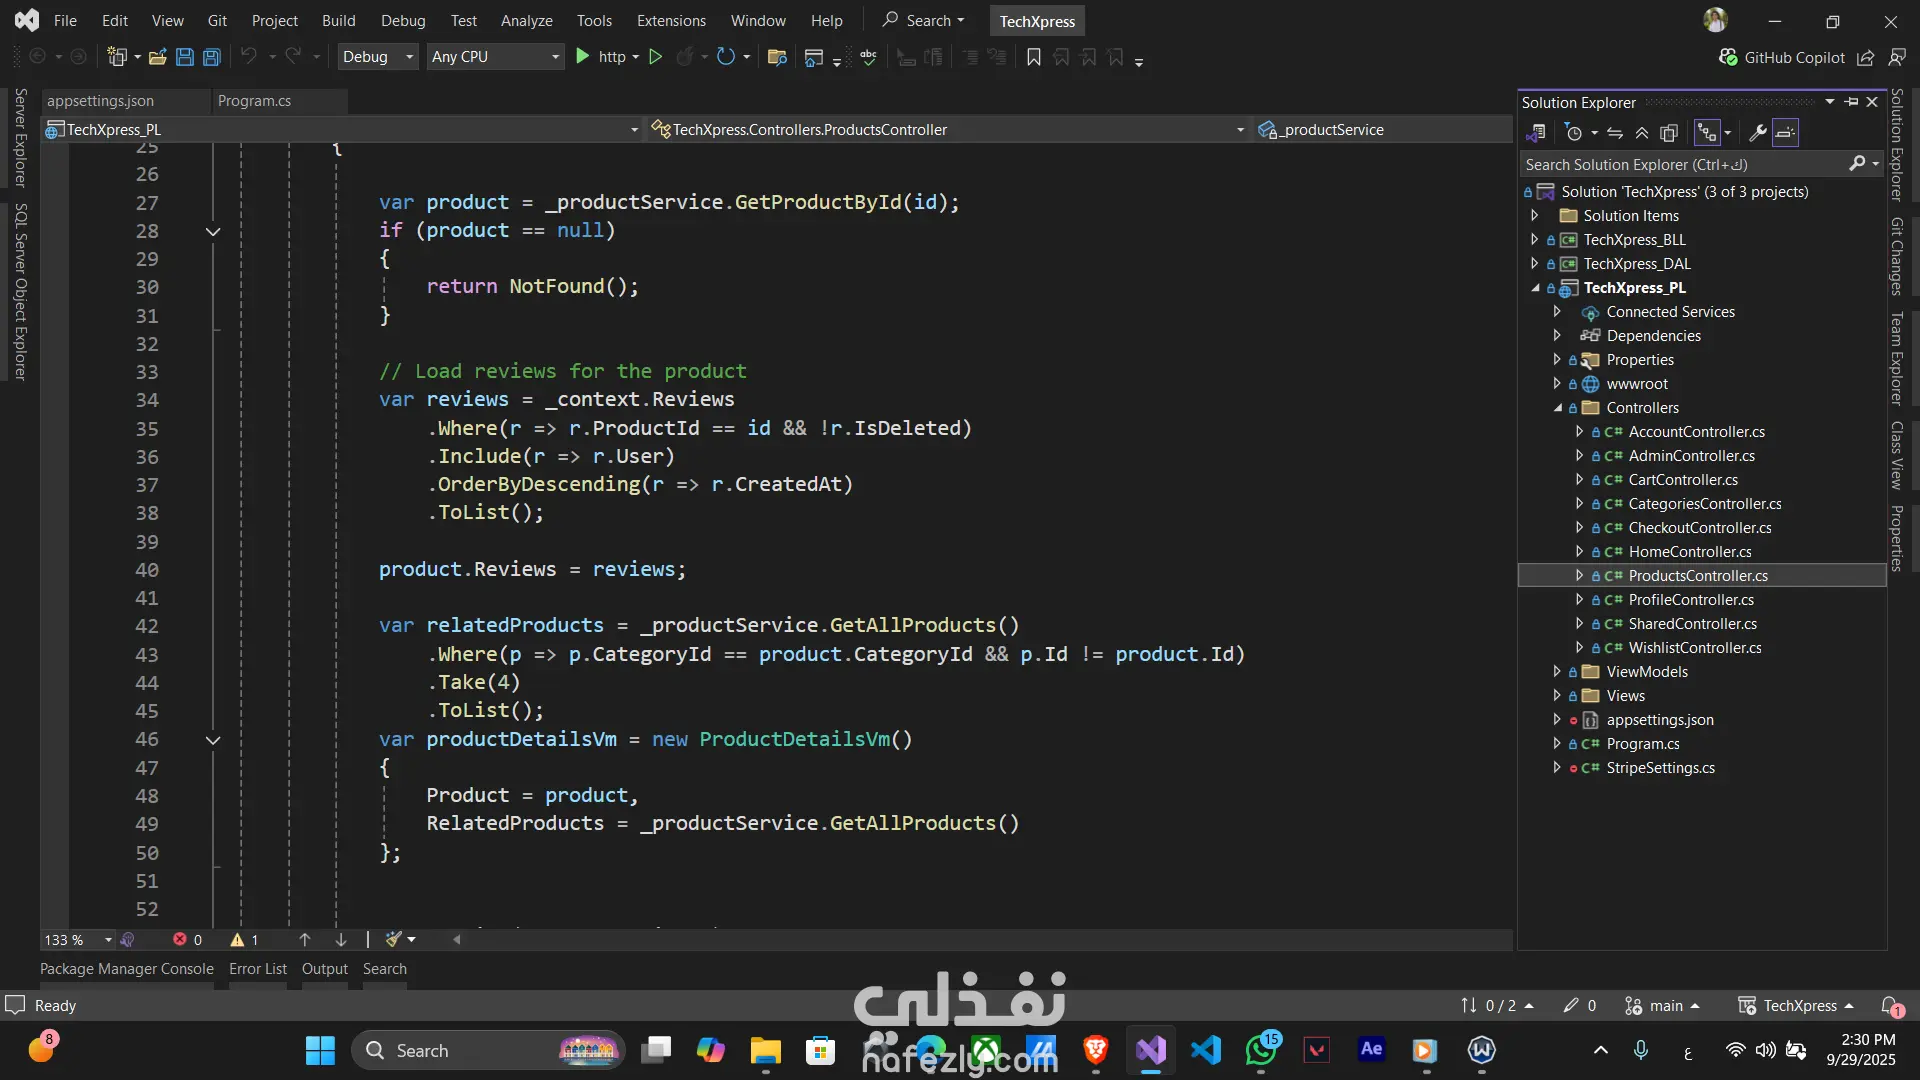
Task: Click the main branch indicator in status bar
Action: [x=1664, y=1006]
